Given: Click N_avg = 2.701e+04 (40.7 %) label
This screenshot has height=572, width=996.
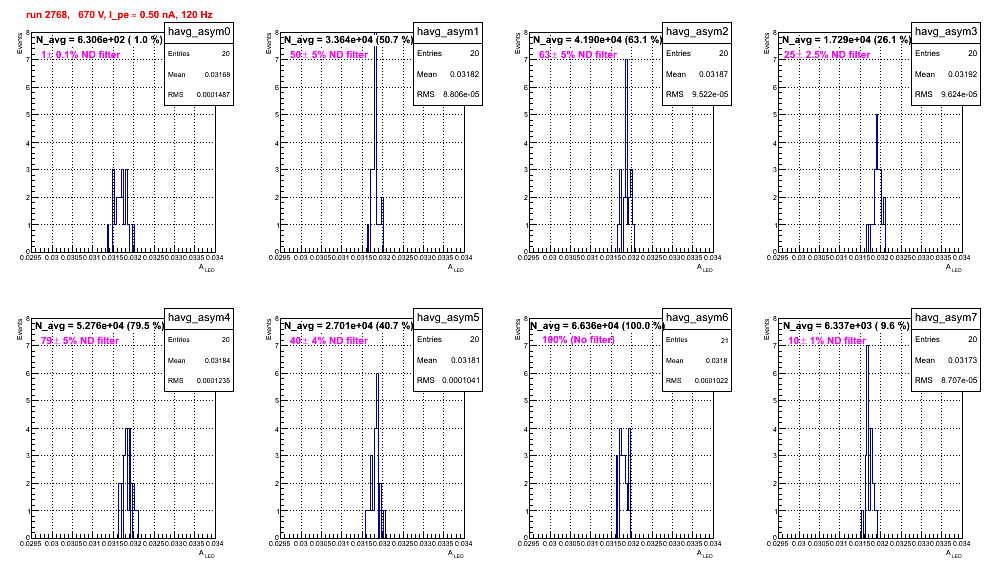Looking at the screenshot, I should pos(348,325).
